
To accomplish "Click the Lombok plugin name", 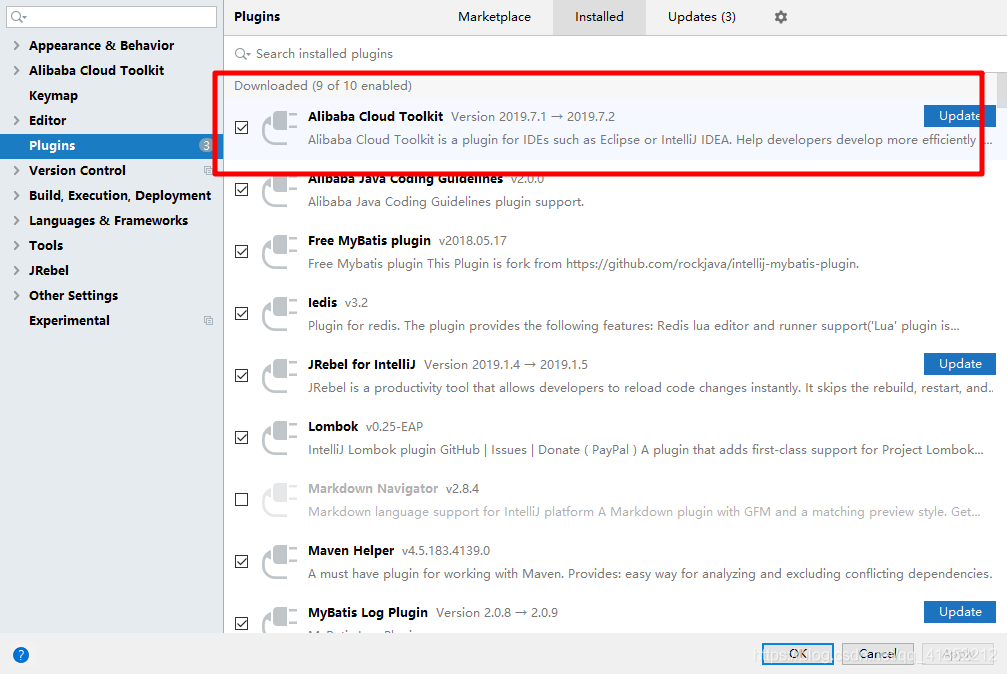I will [333, 427].
